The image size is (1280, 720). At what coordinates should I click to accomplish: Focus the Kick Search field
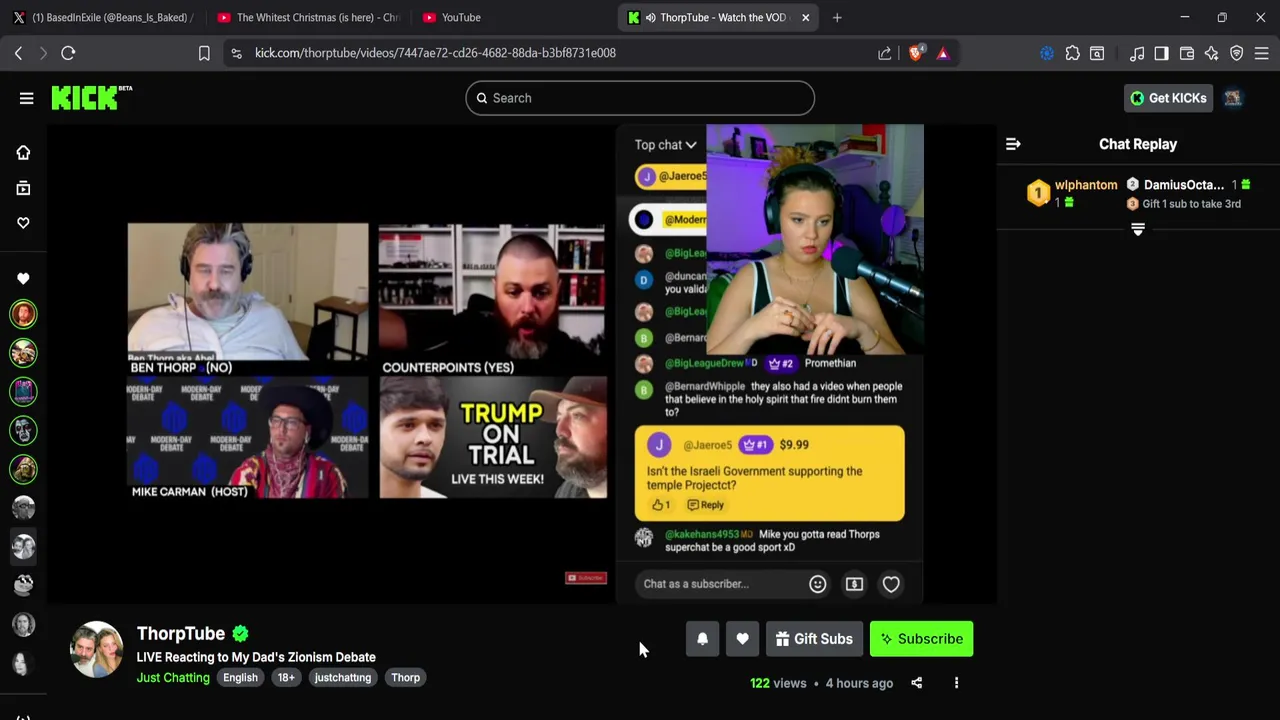[640, 98]
